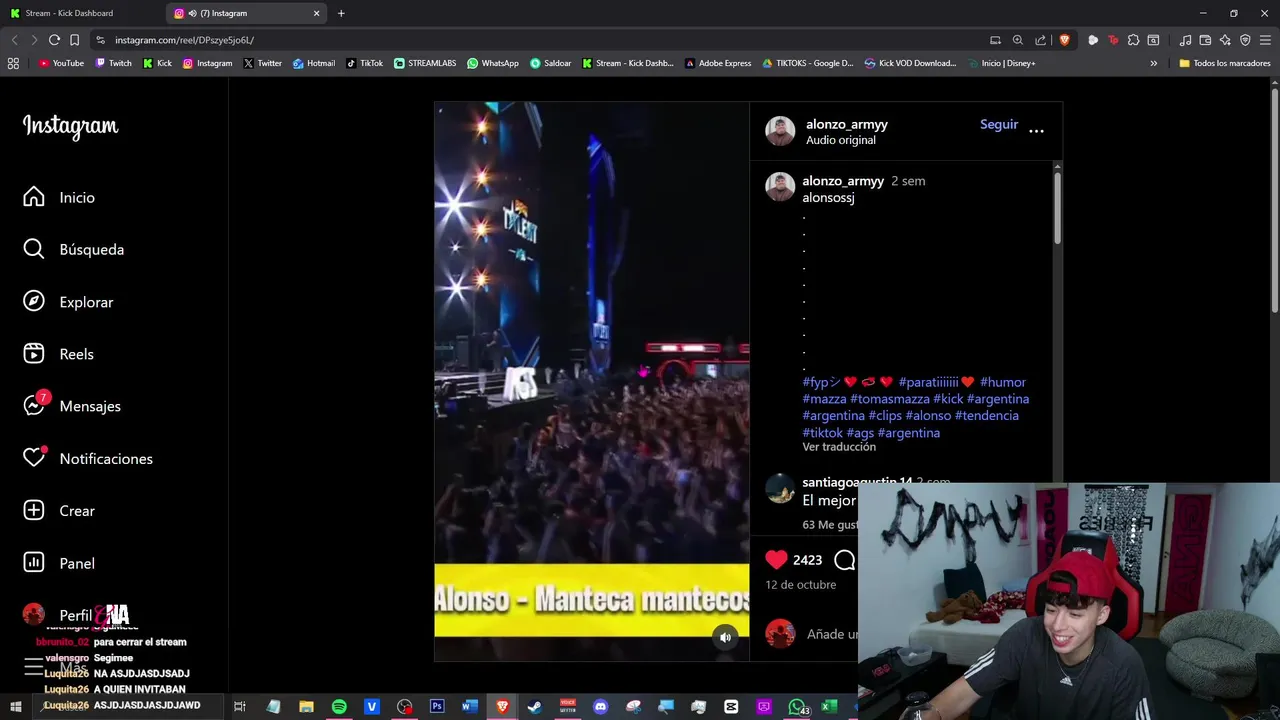Open the playlist music note icon
1280x720 pixels.
pyautogui.click(x=1185, y=40)
